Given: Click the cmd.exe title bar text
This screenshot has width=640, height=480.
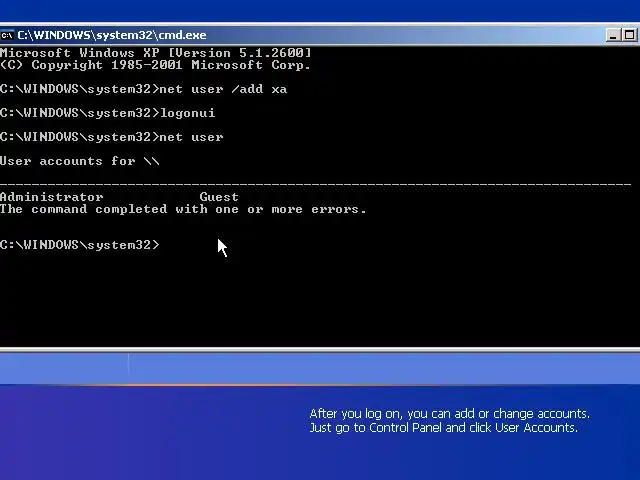Looking at the screenshot, I should click(x=112, y=35).
